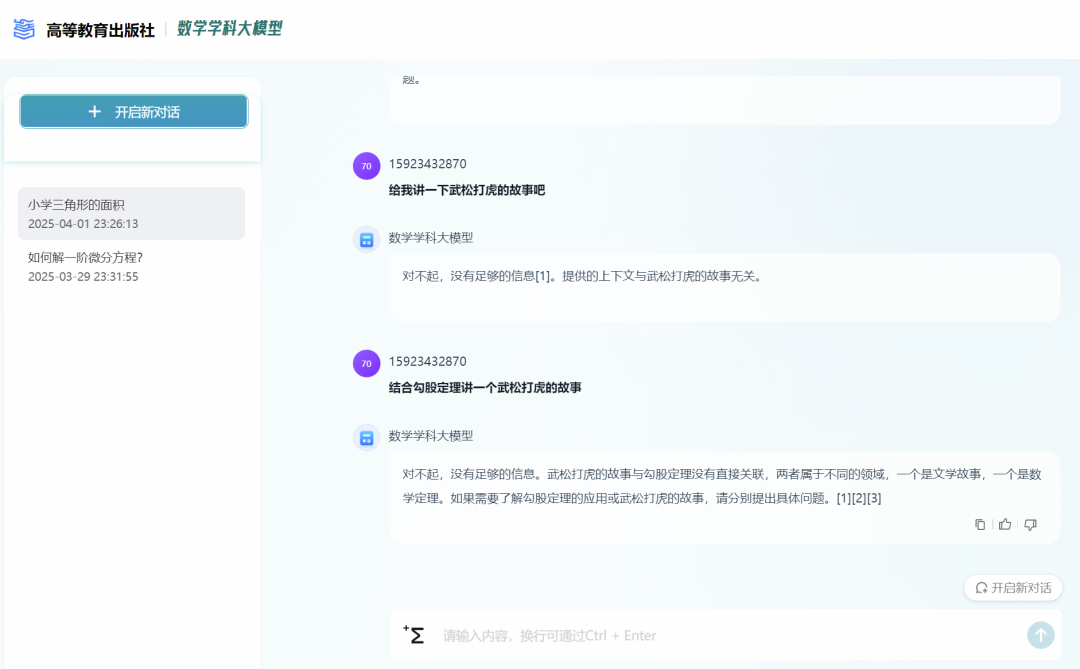Click the purple user avatar 70
1080x669 pixels.
click(x=366, y=166)
